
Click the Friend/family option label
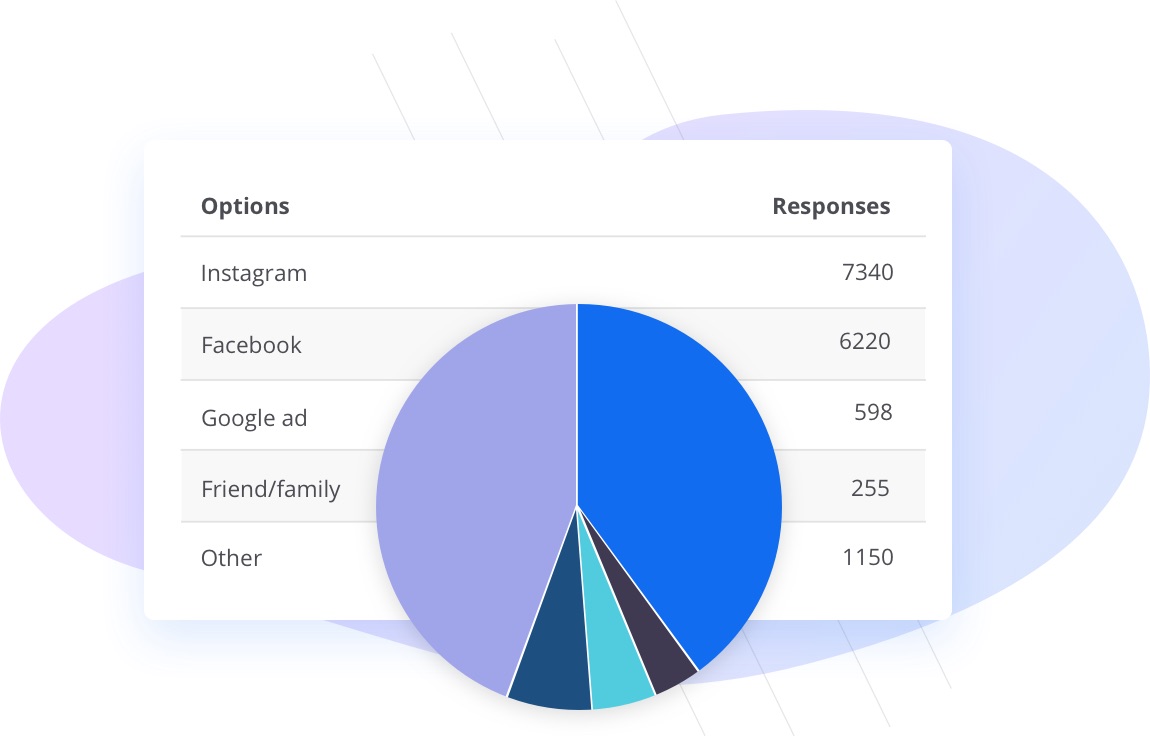271,489
